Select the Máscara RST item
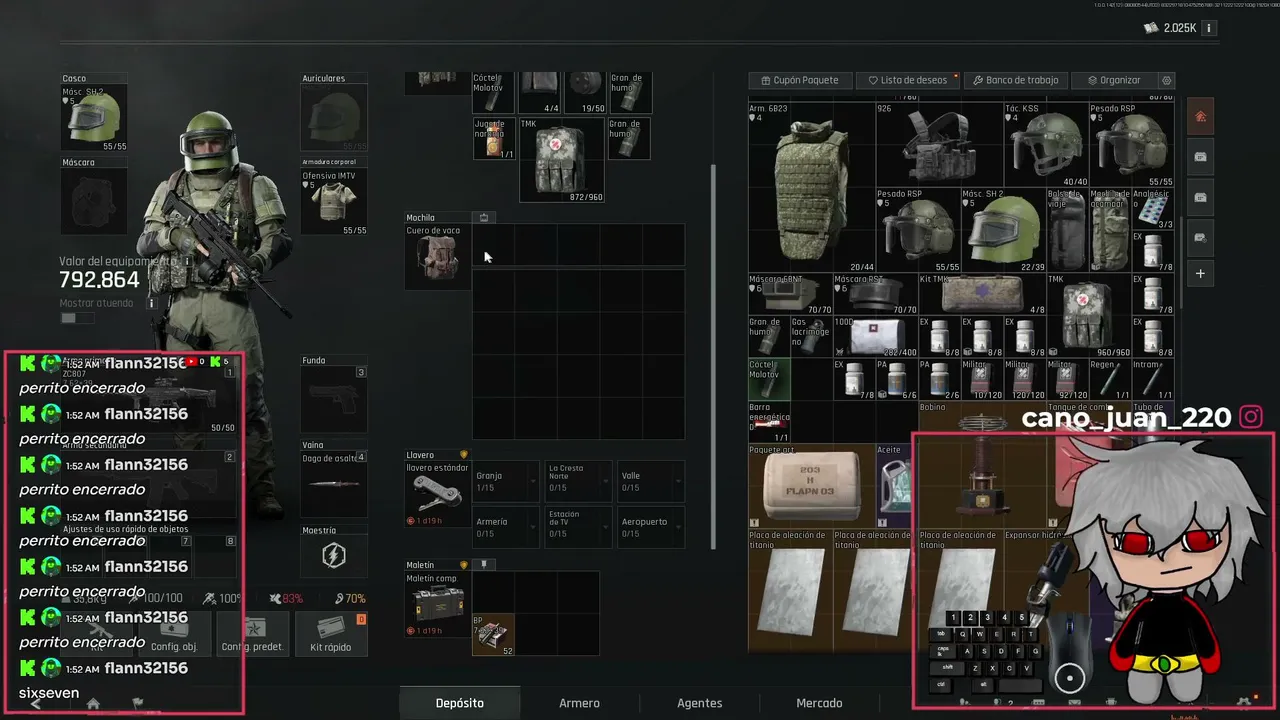Screen dimensions: 1280x720 coord(875,294)
